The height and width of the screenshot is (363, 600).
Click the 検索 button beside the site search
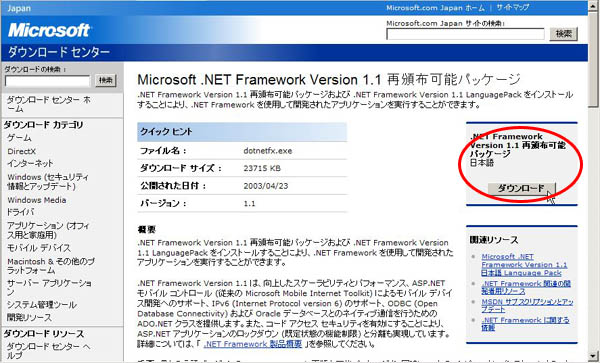[563, 34]
